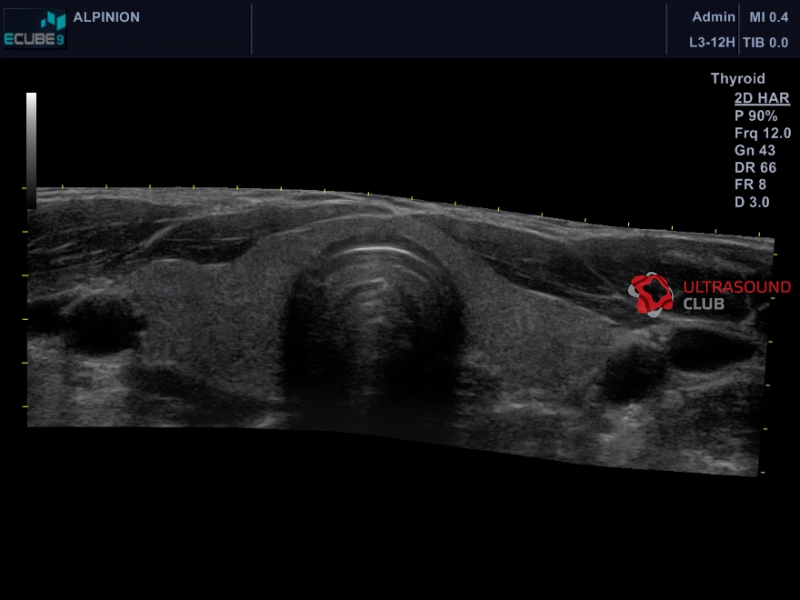Click the MI 0.4 value
Screen dimensions: 800x600
[x=768, y=17]
